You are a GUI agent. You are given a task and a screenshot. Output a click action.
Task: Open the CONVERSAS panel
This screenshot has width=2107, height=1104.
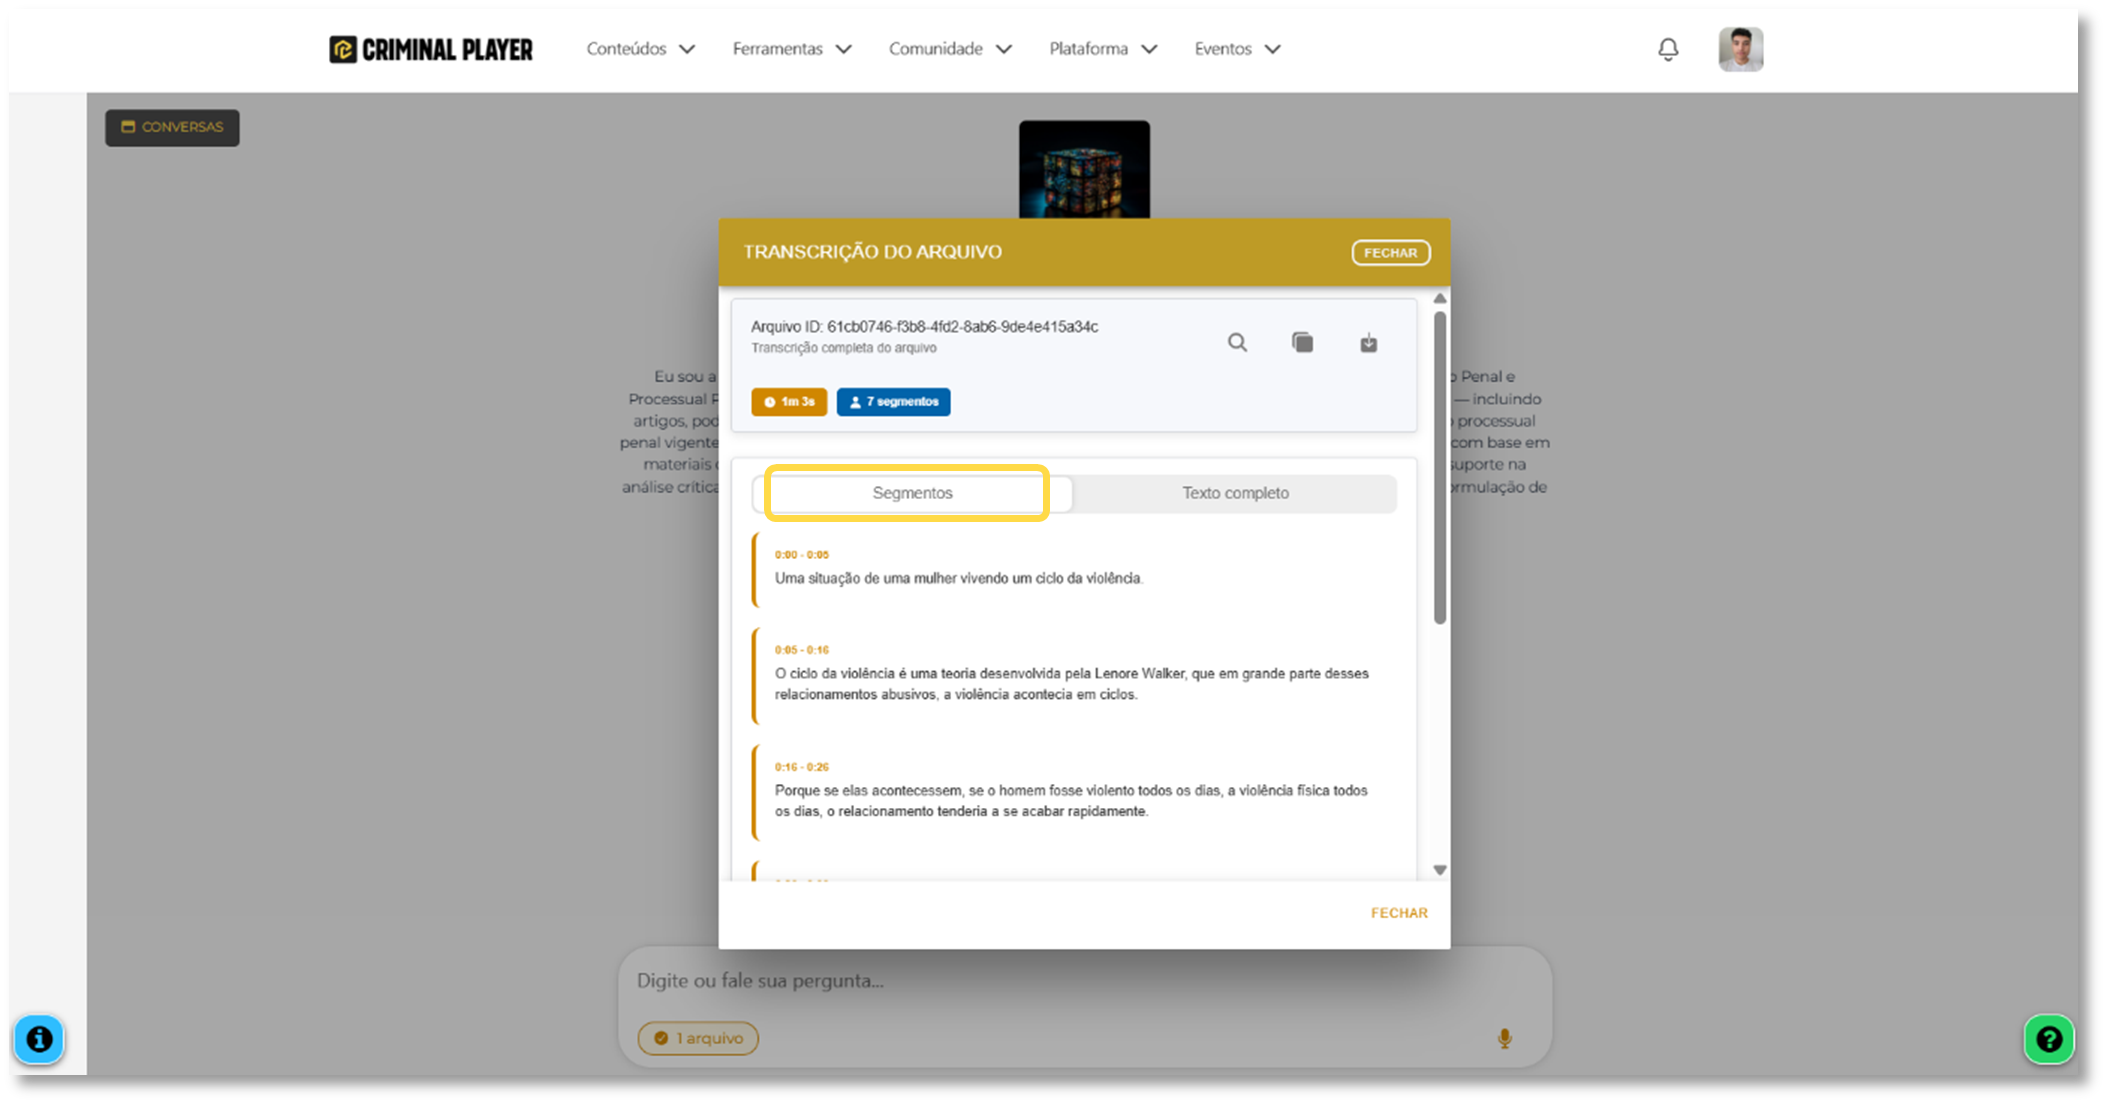(171, 127)
